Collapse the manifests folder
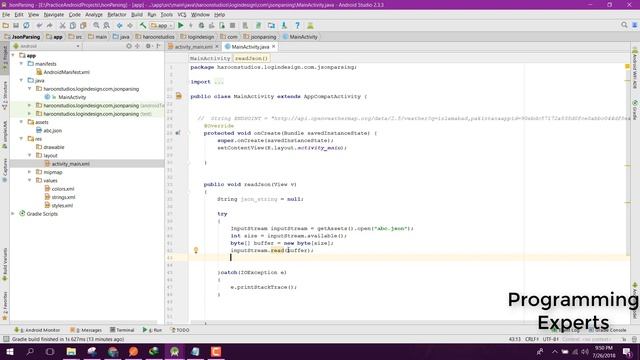 [21, 64]
